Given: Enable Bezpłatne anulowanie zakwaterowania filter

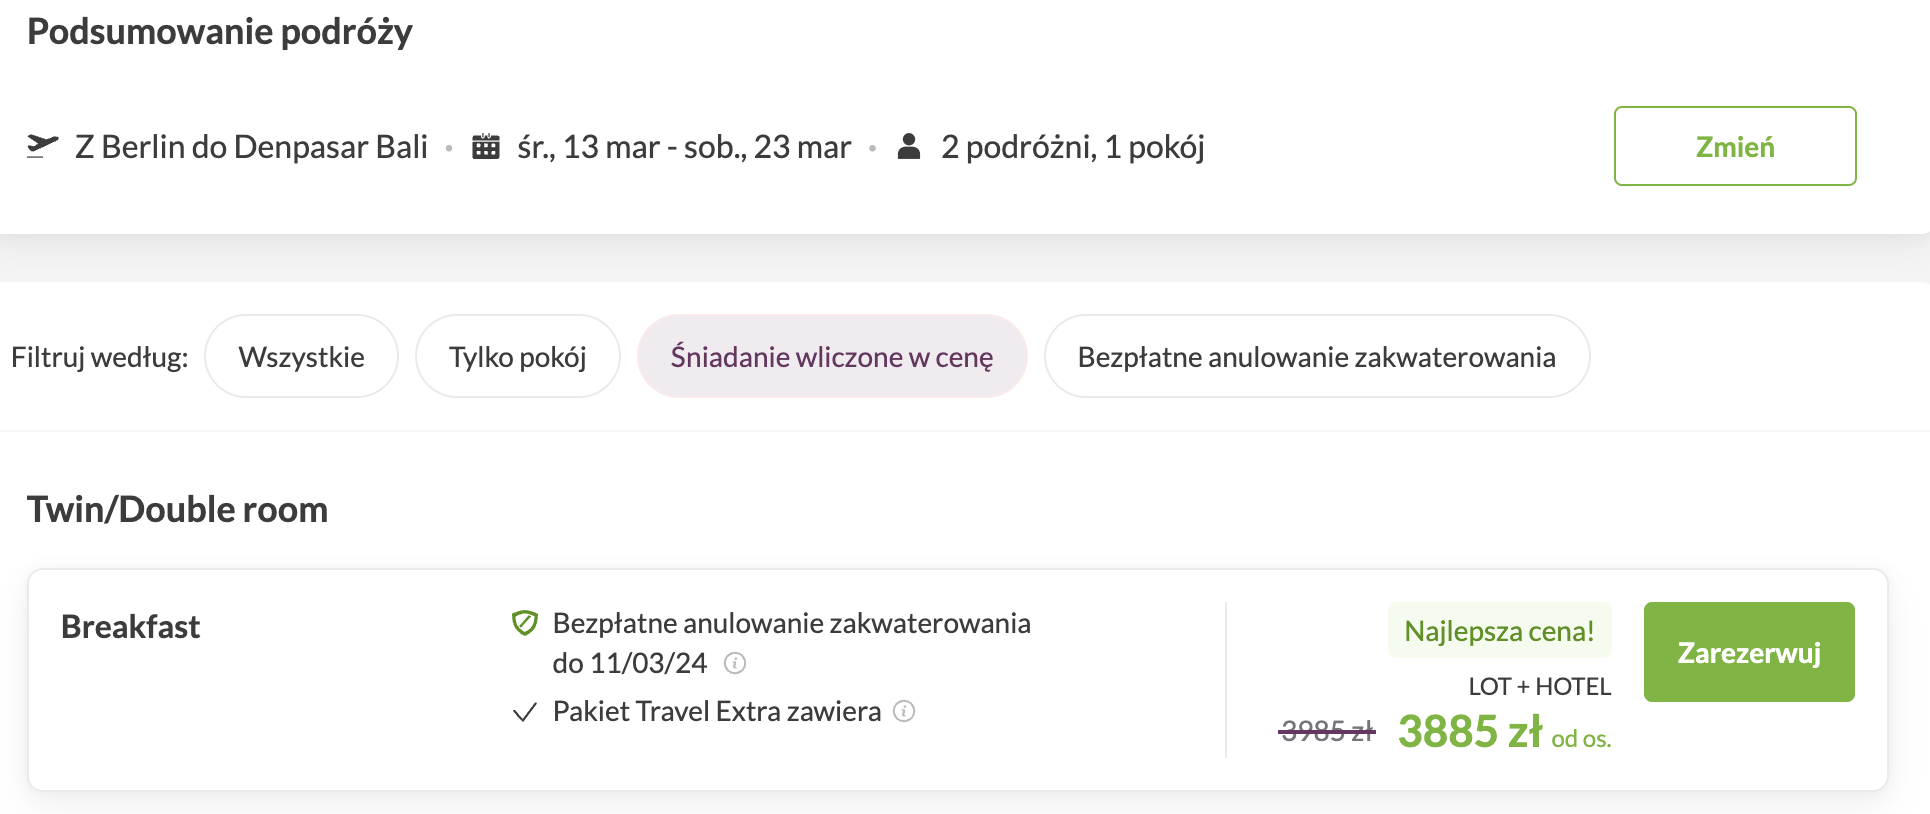Looking at the screenshot, I should (1316, 357).
